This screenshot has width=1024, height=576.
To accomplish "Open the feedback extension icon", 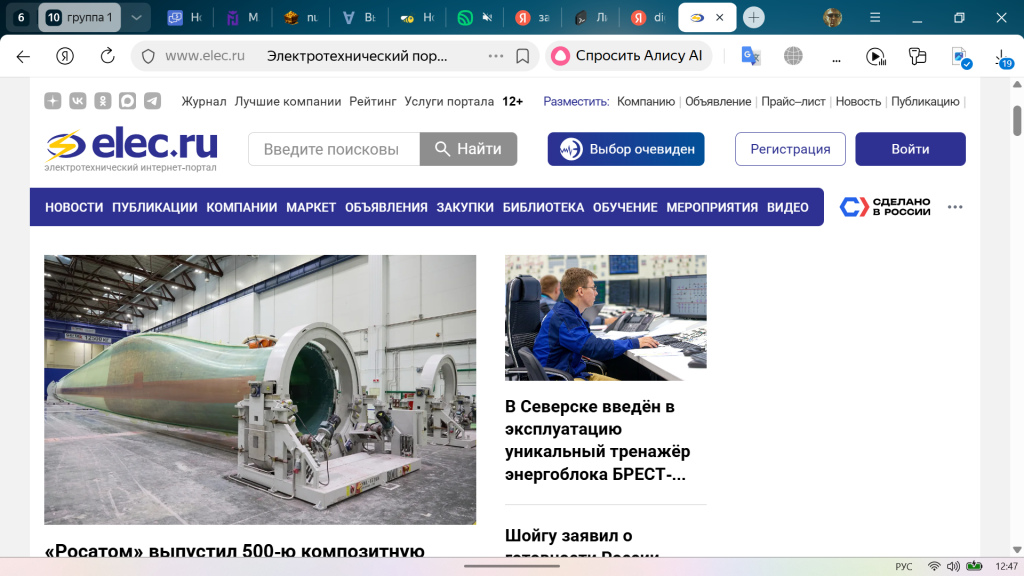I will pyautogui.click(x=918, y=56).
